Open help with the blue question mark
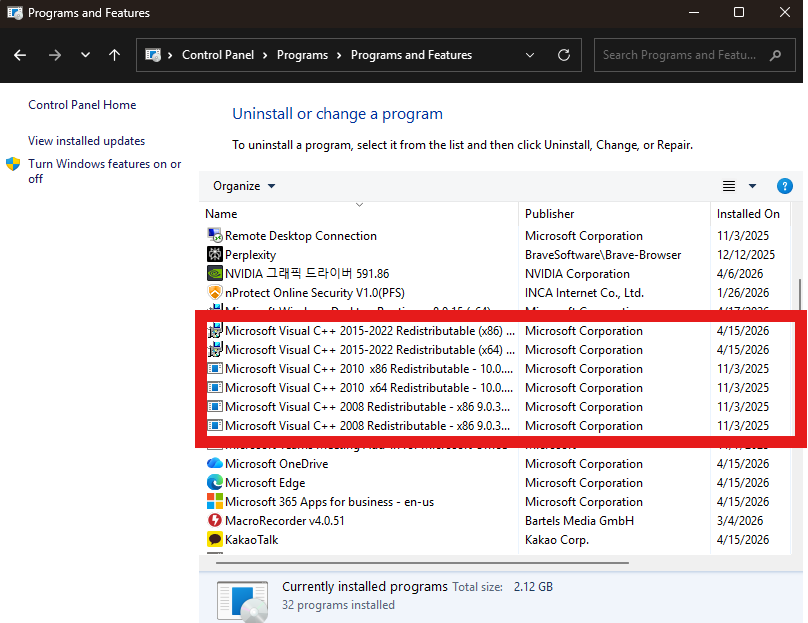Screen dimensions: 808x623 [785, 186]
